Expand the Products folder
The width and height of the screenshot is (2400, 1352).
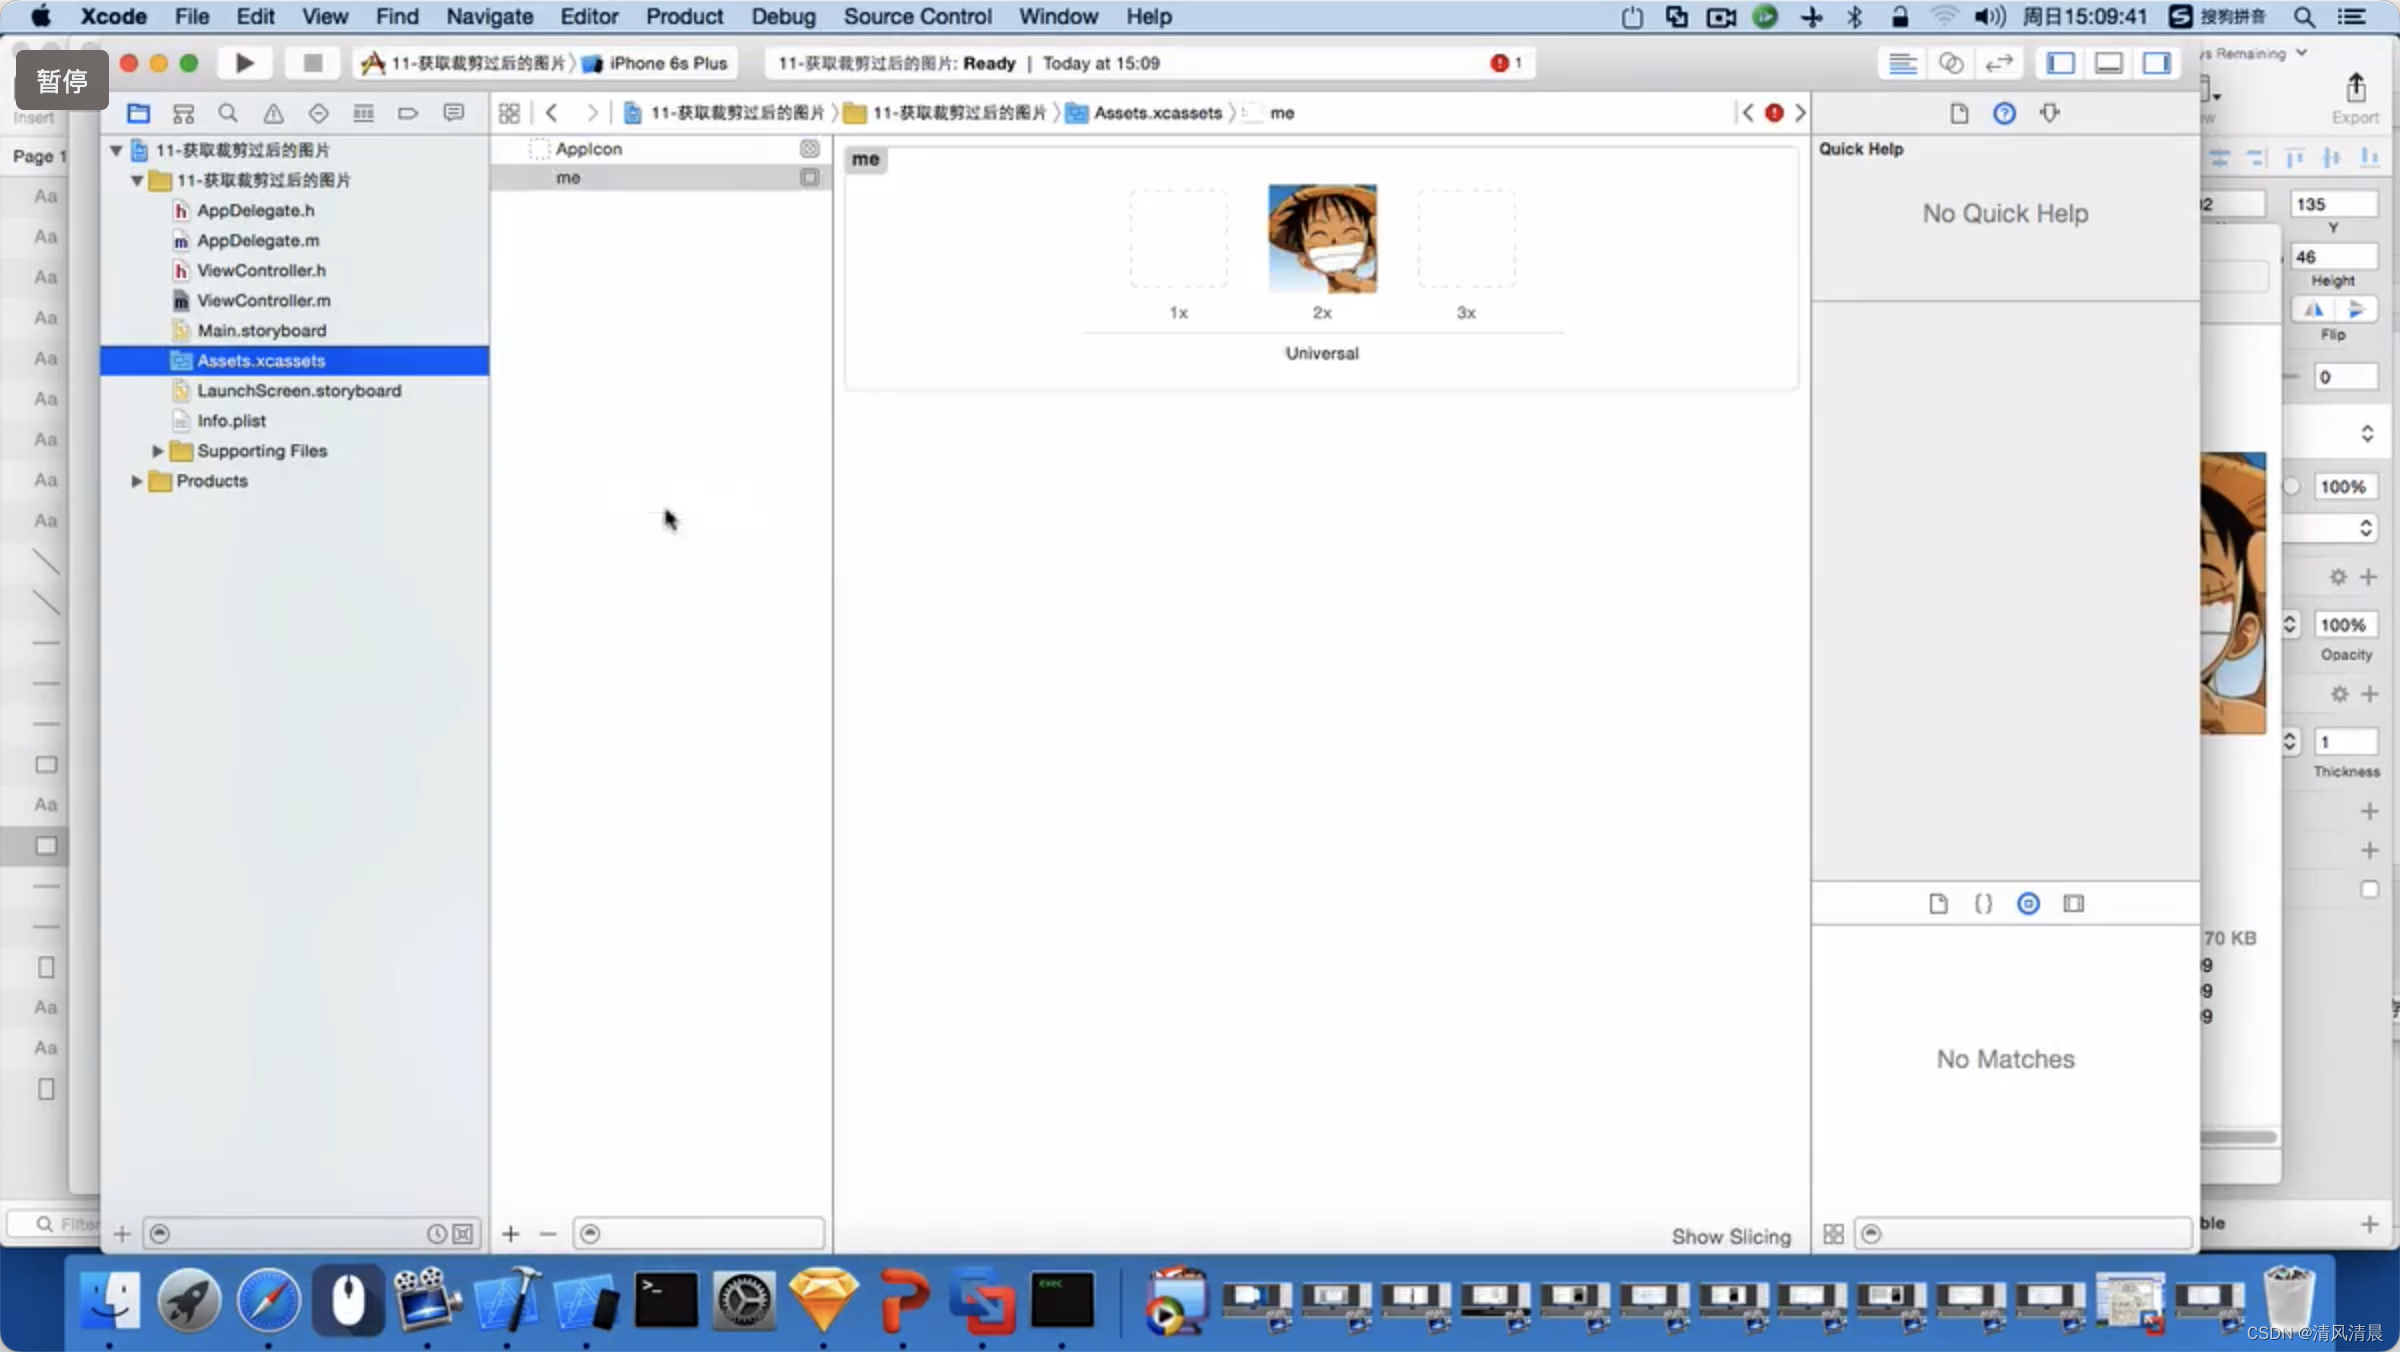click(x=136, y=481)
